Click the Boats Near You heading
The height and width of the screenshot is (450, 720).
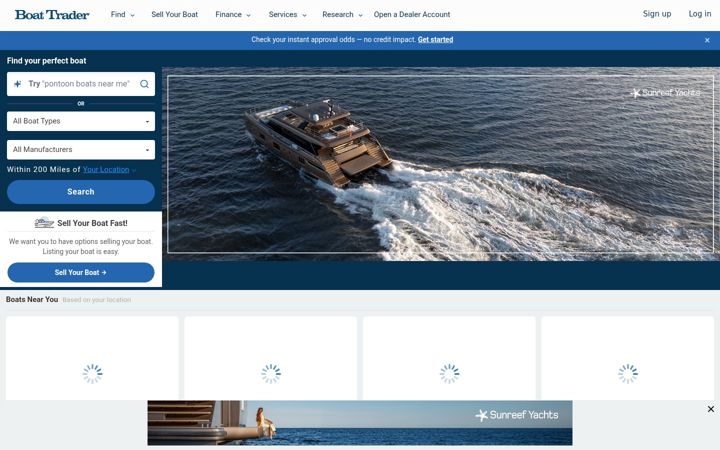32,299
